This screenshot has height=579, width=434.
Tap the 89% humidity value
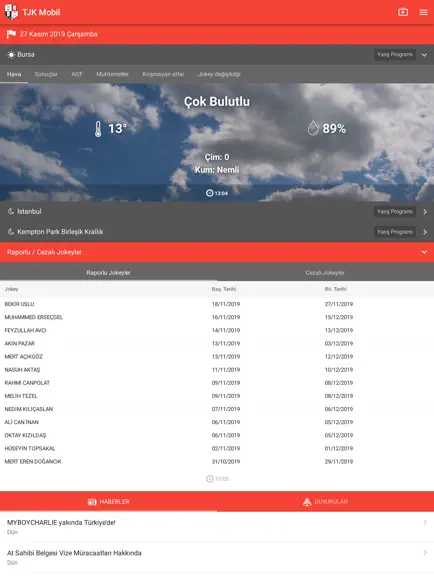coord(334,129)
